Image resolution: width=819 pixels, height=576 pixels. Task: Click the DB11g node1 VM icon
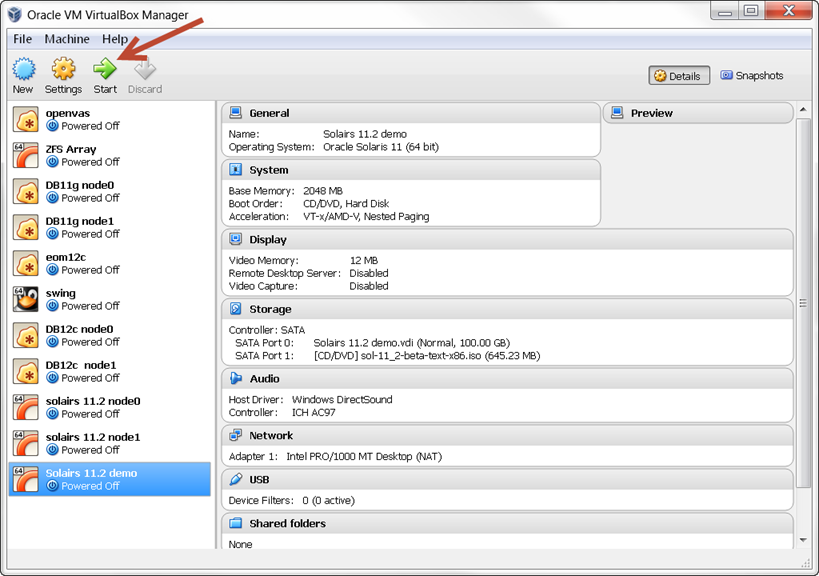pyautogui.click(x=26, y=228)
